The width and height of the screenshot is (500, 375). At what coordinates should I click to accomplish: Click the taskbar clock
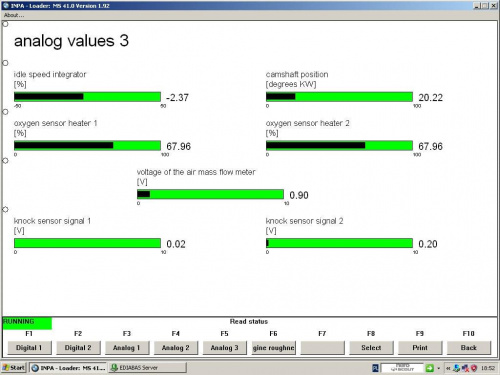[x=488, y=368]
